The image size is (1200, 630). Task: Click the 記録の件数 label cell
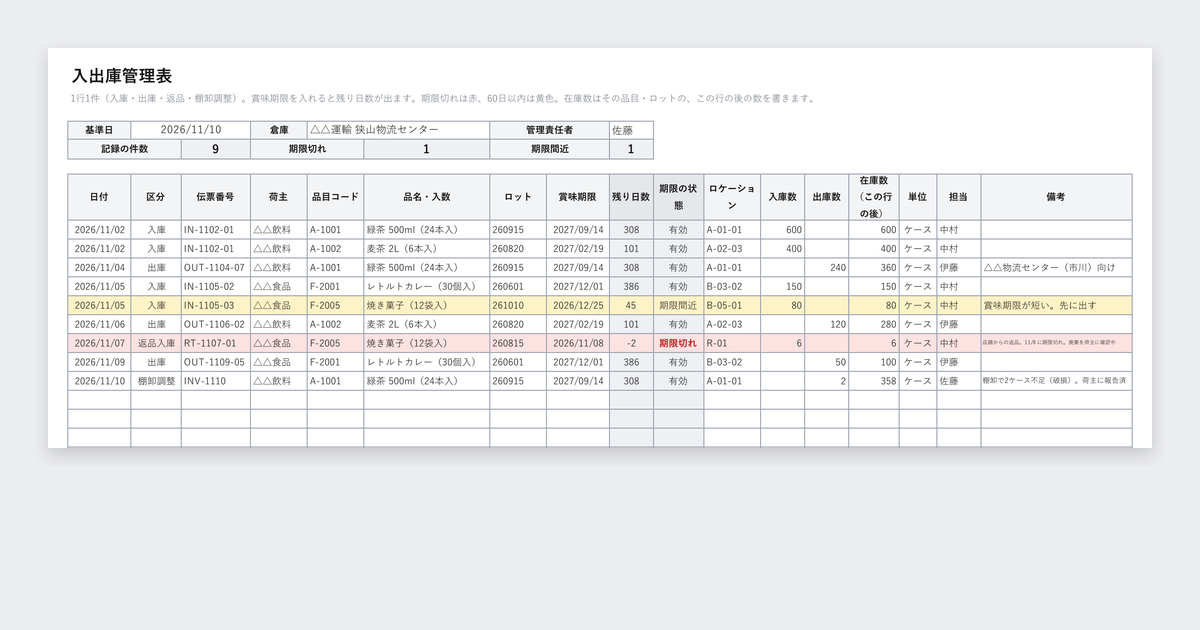click(x=124, y=149)
